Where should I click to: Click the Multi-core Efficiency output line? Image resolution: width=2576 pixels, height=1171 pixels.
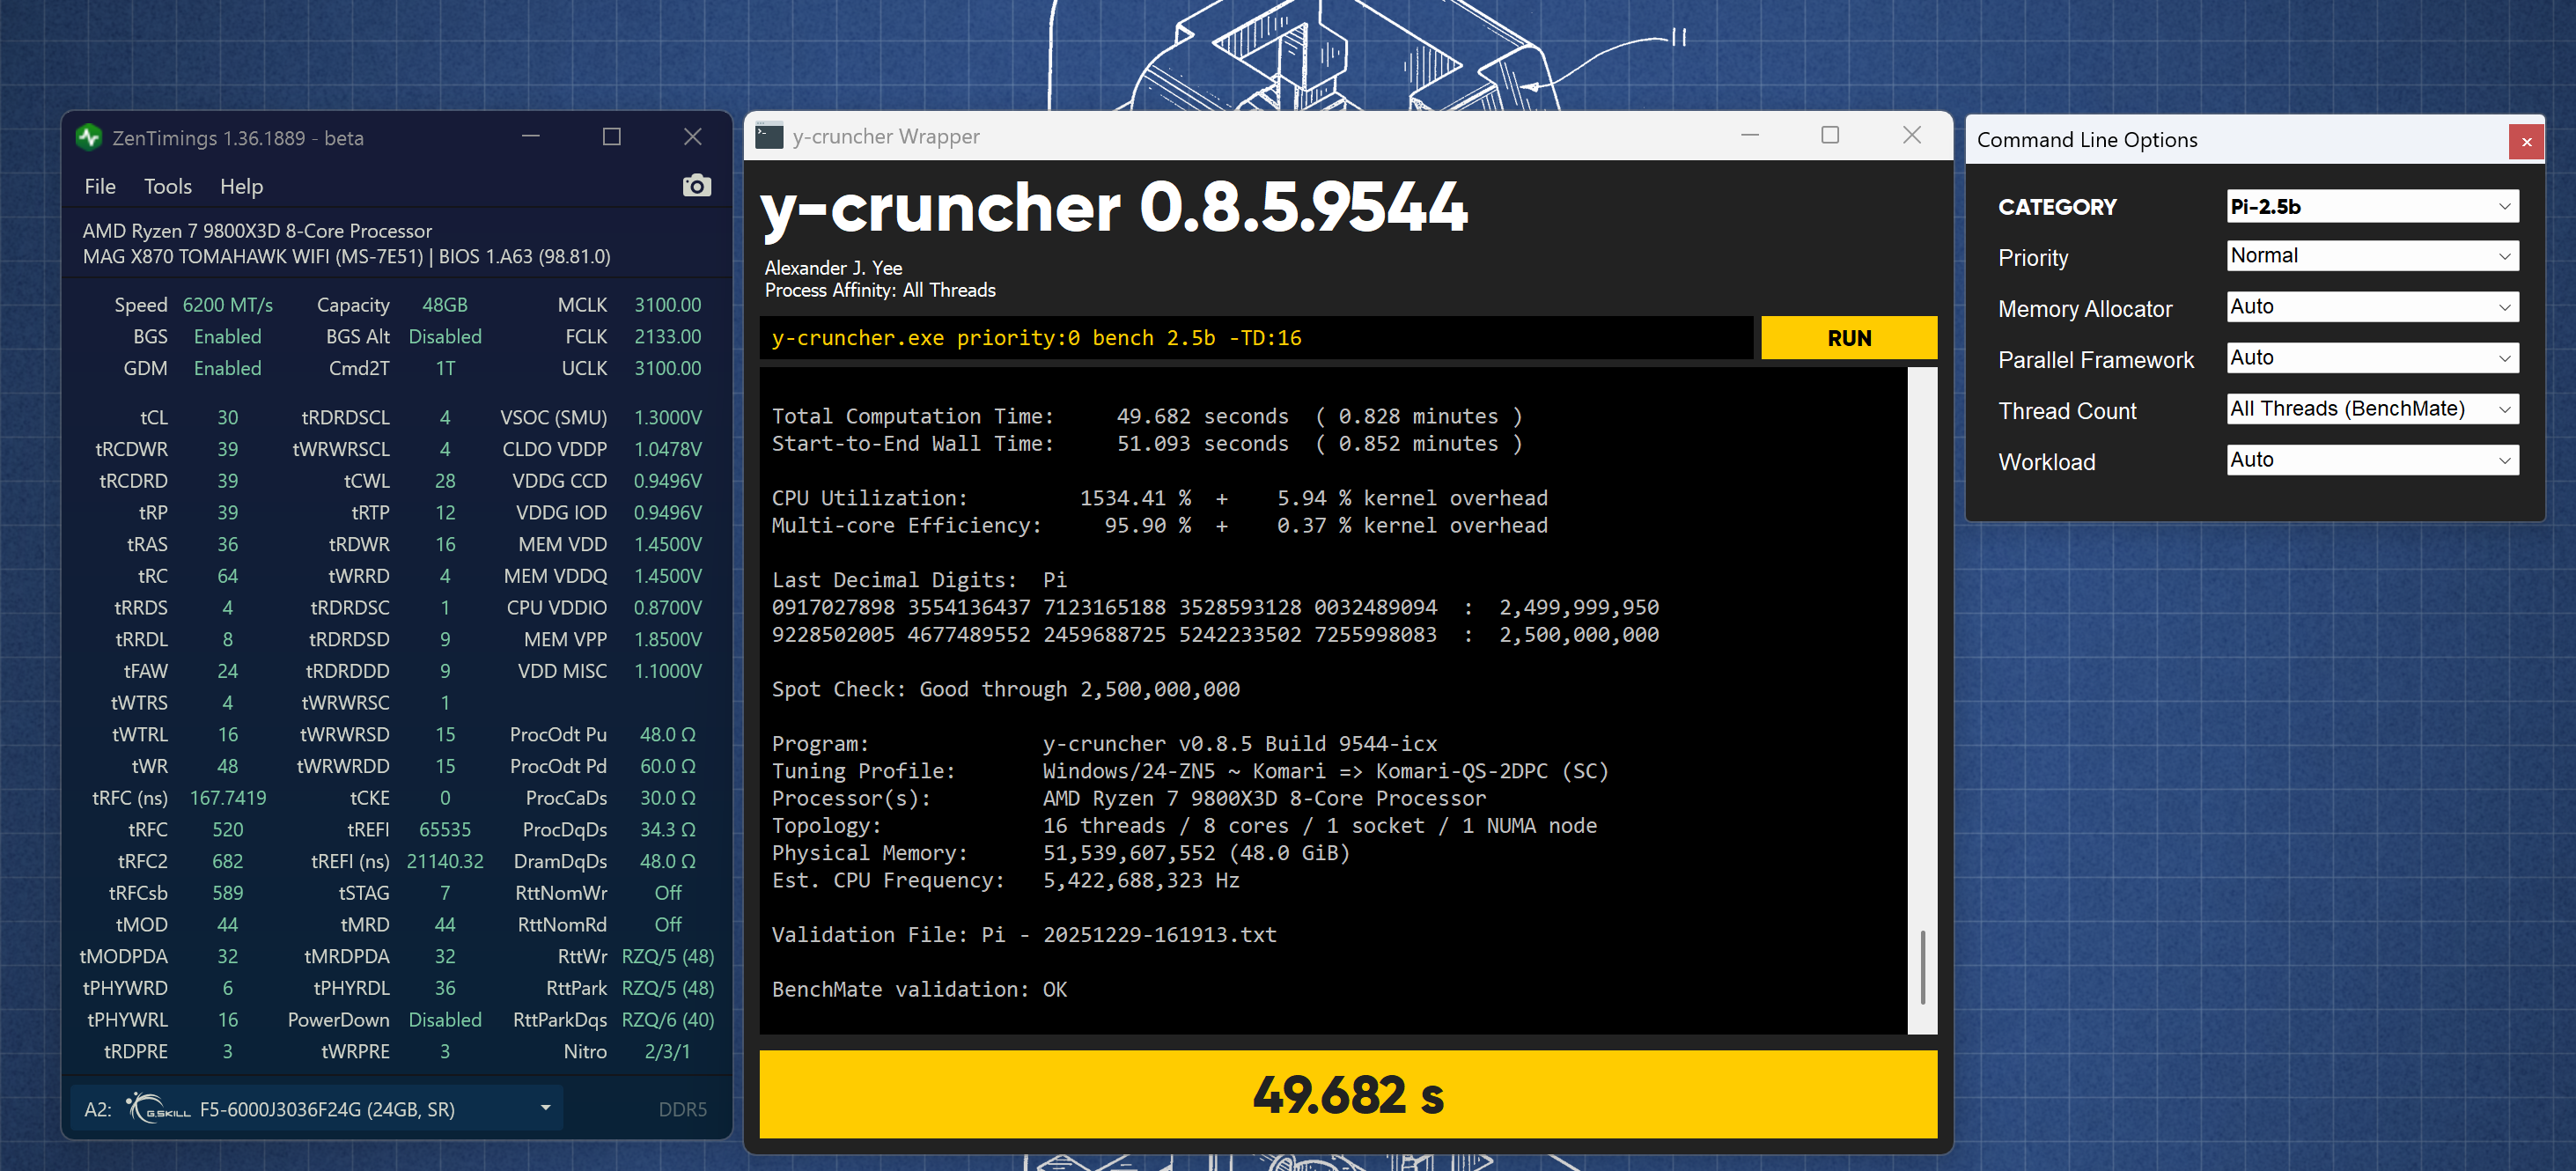pyautogui.click(x=1160, y=525)
